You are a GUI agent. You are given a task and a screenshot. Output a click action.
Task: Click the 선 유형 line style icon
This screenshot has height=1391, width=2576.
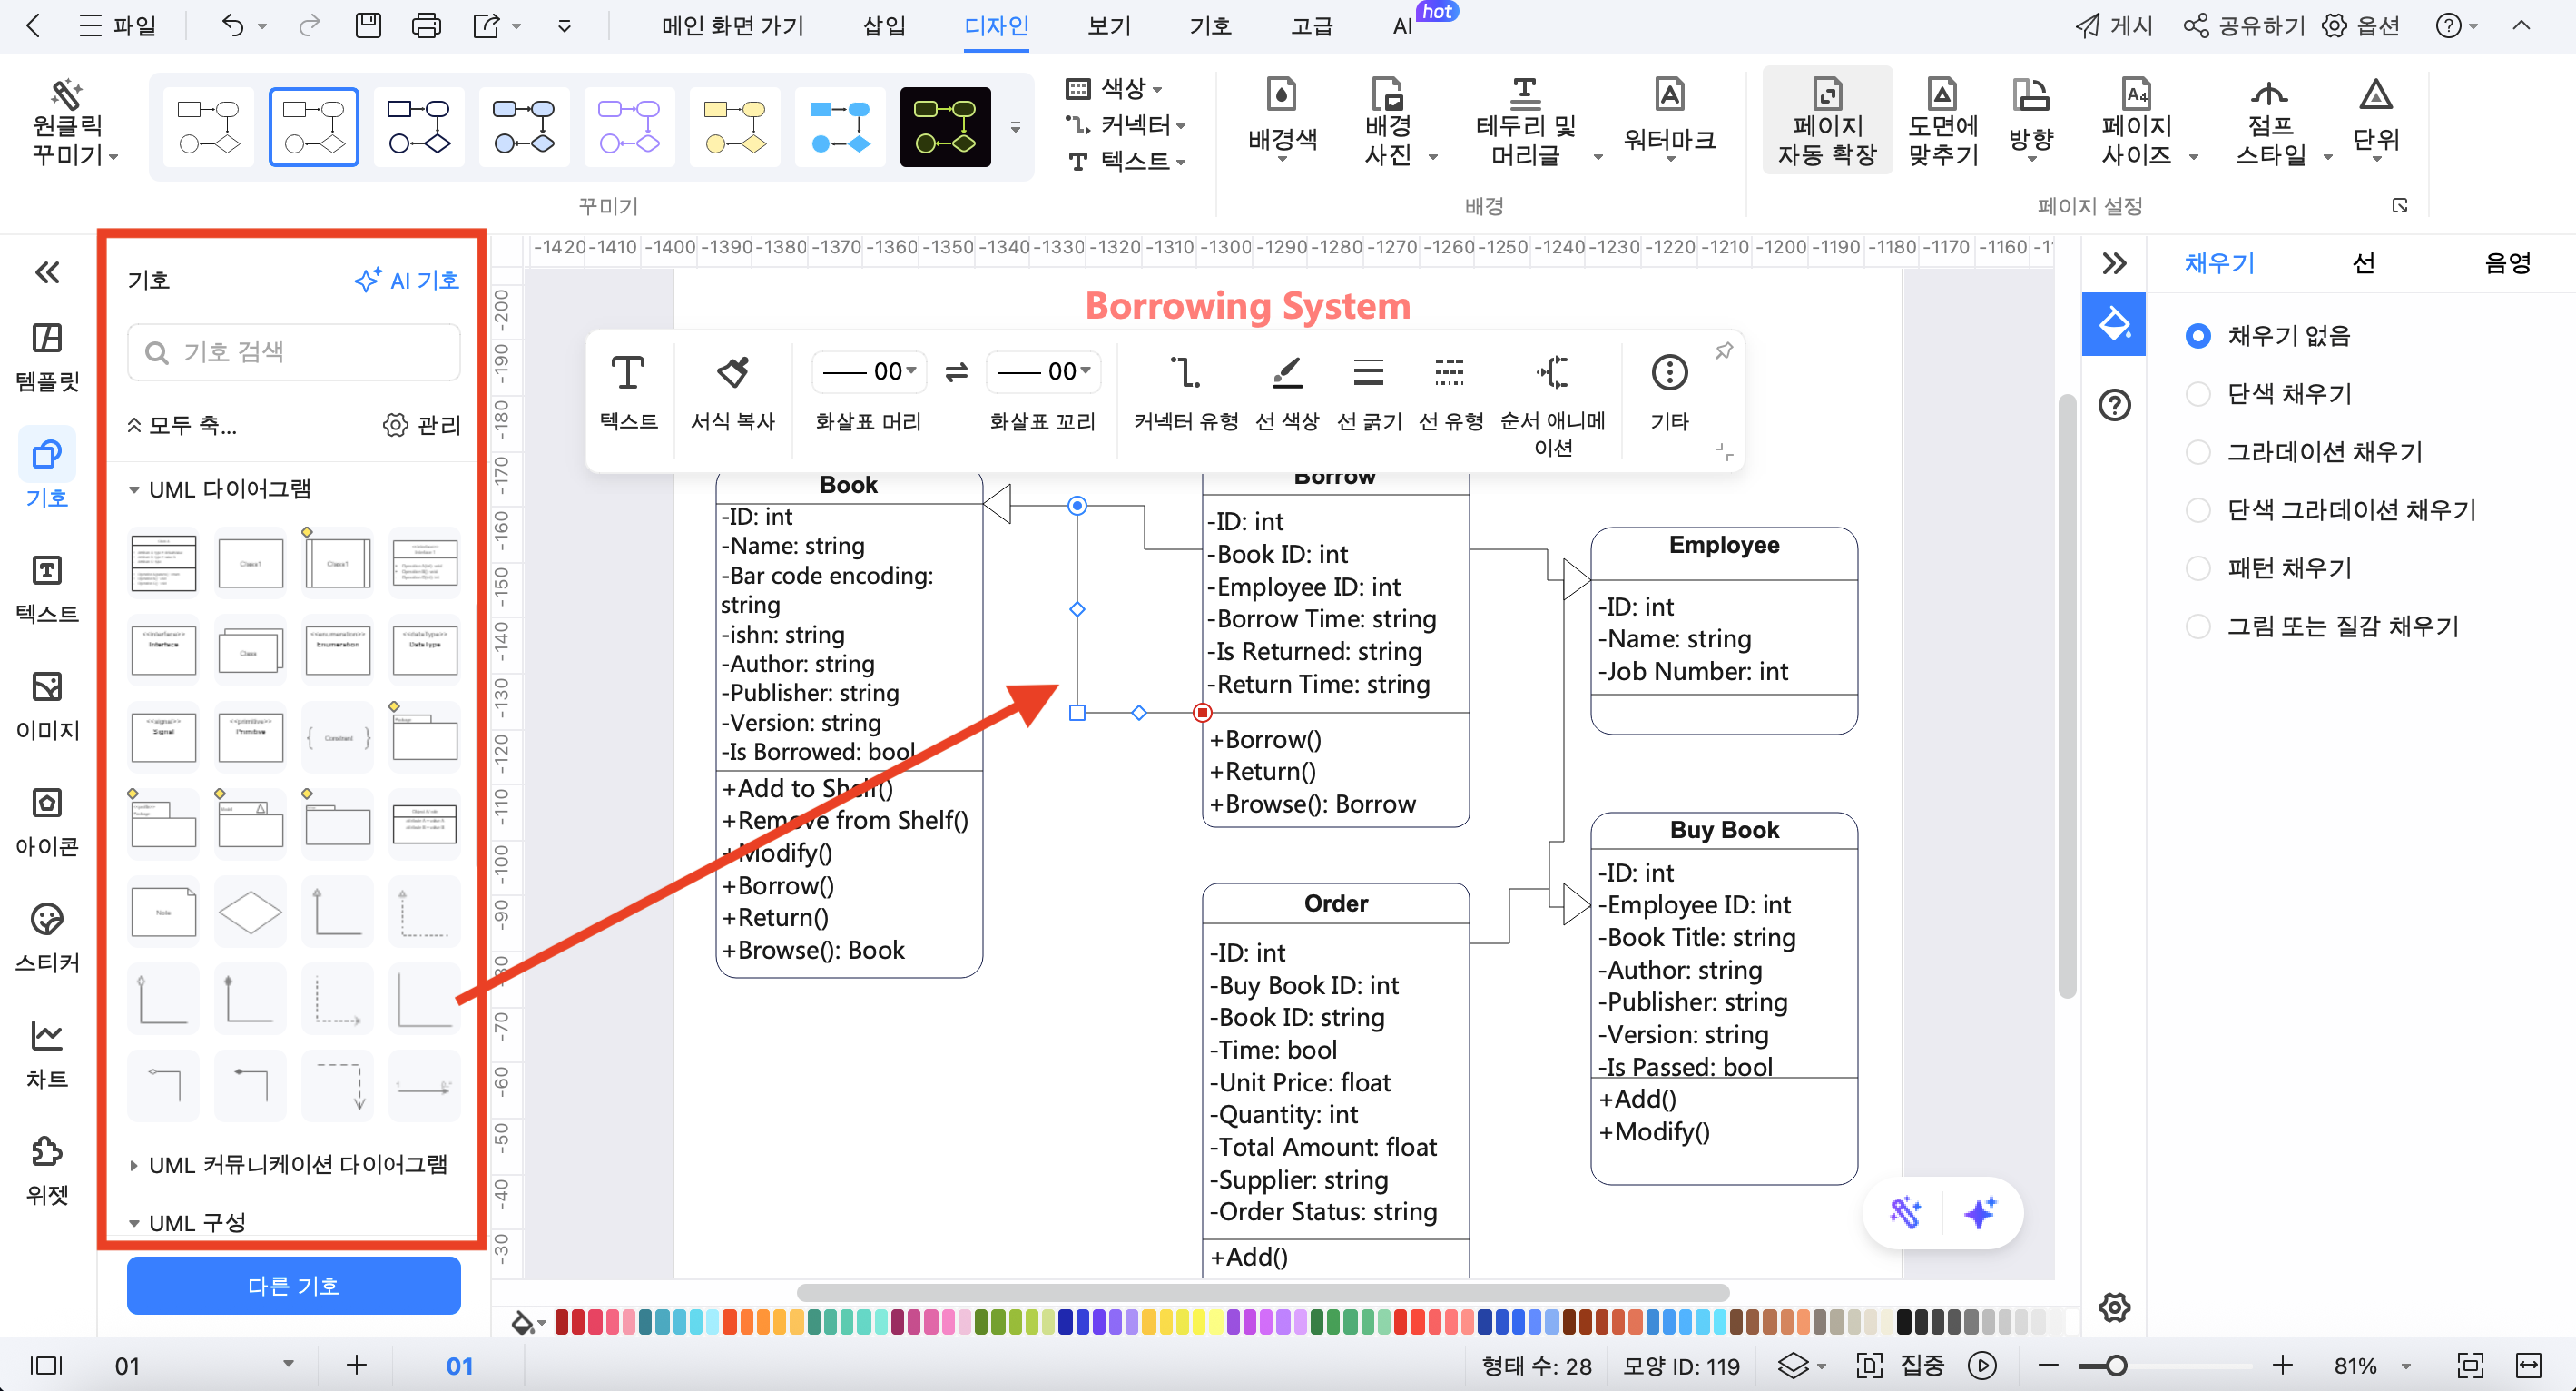1449,372
